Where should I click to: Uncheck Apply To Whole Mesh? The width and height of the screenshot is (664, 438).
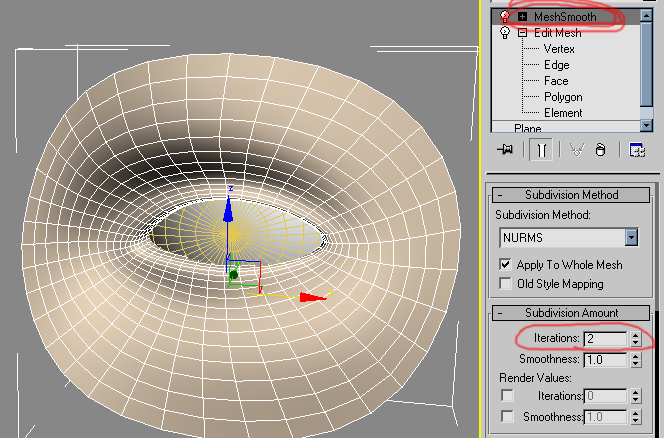click(x=505, y=264)
